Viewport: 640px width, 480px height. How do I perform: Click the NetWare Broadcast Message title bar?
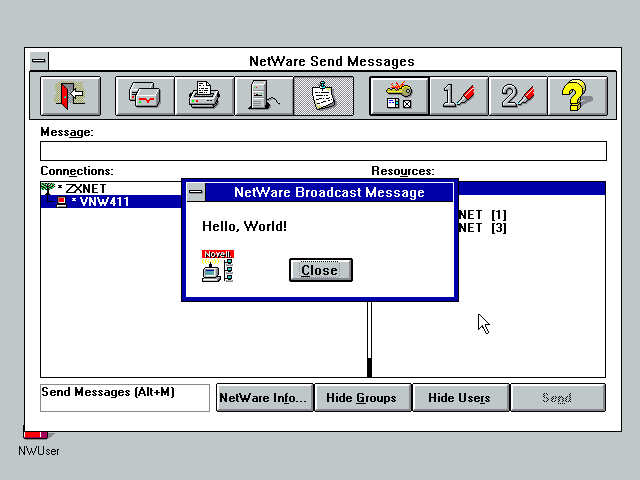[329, 192]
